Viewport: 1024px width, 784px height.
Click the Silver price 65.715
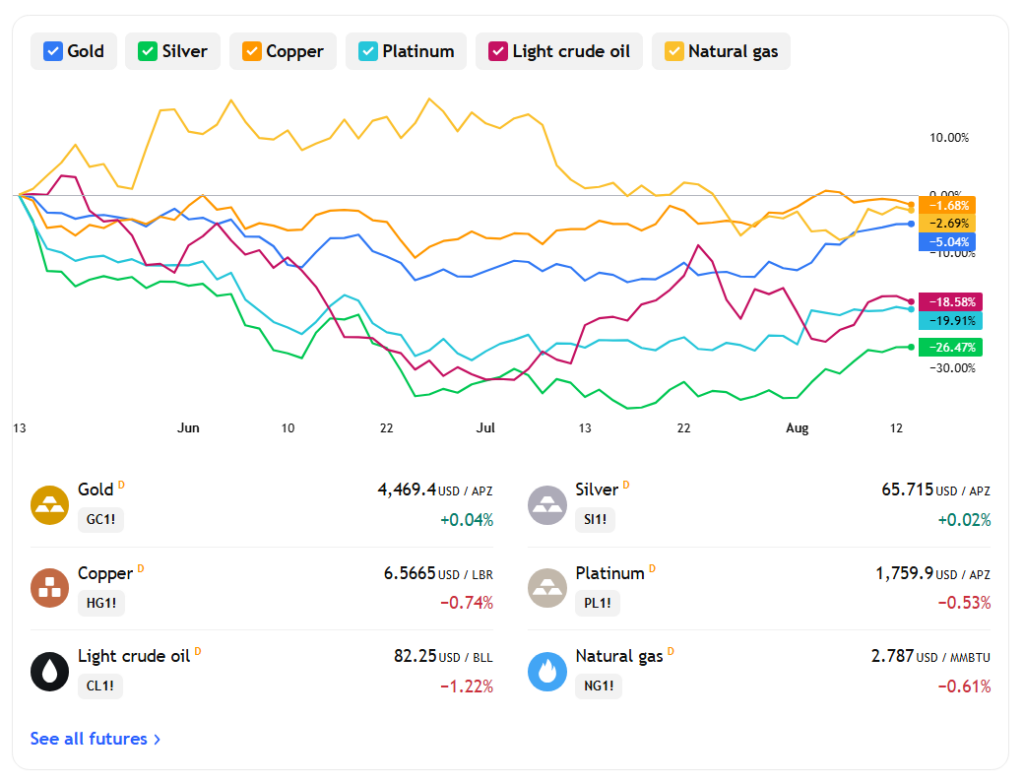coord(907,489)
